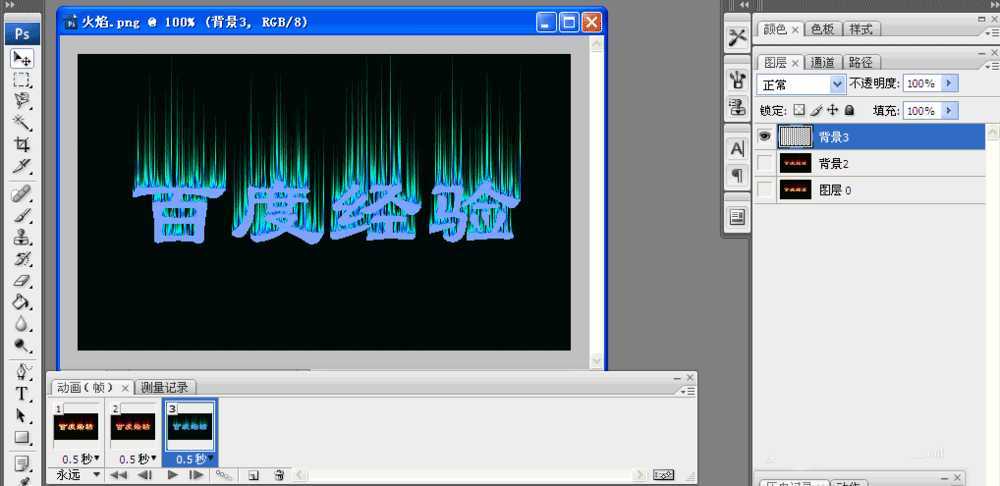Screen dimensions: 1000x486
Task: Pick the Magic Wand tool
Action: pyautogui.click(x=22, y=122)
